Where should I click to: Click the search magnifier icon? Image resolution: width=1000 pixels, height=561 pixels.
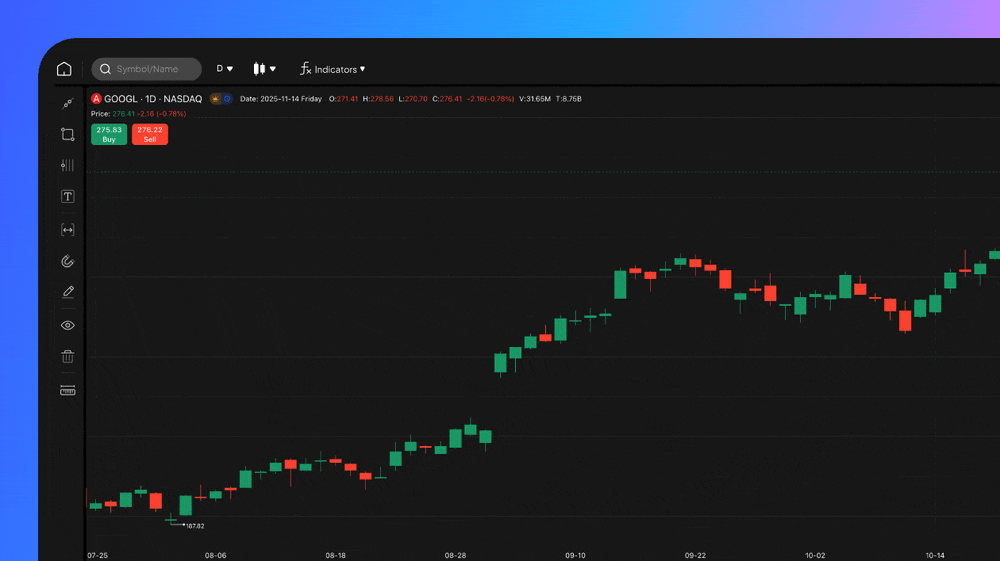point(105,69)
